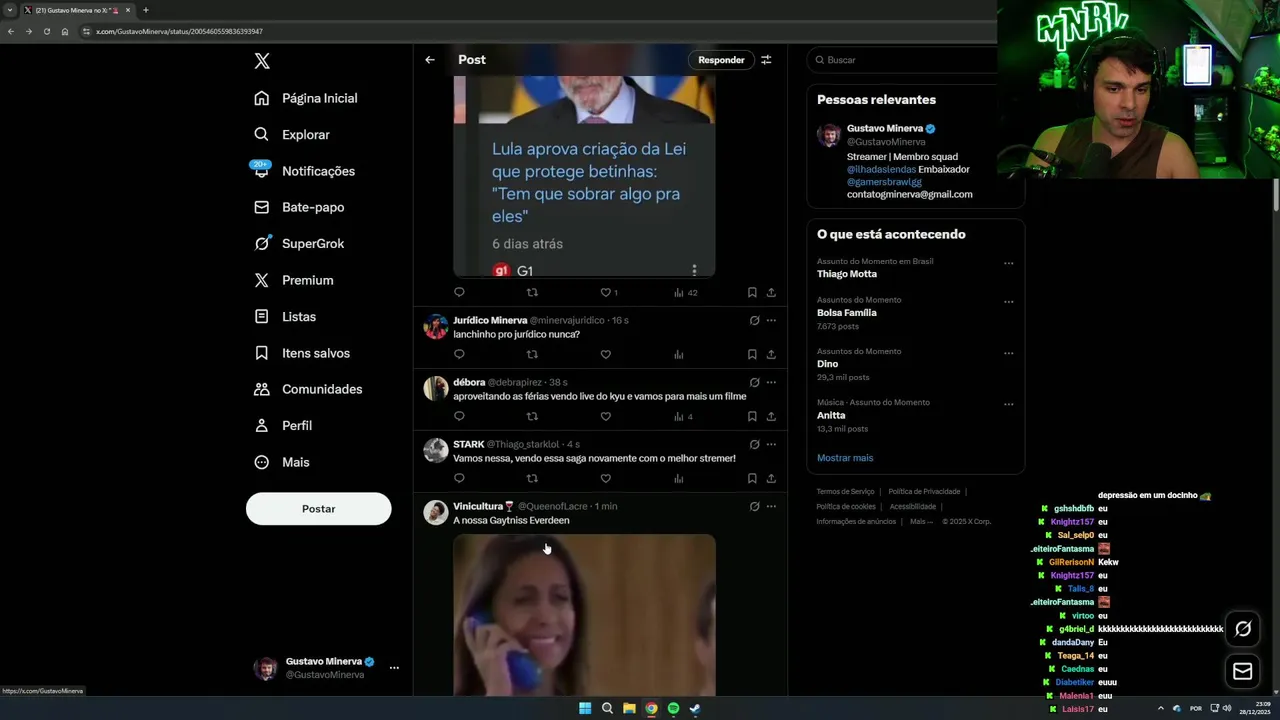Image resolution: width=1280 pixels, height=720 pixels.
Task: Open Spotify from the taskbar
Action: pyautogui.click(x=673, y=708)
